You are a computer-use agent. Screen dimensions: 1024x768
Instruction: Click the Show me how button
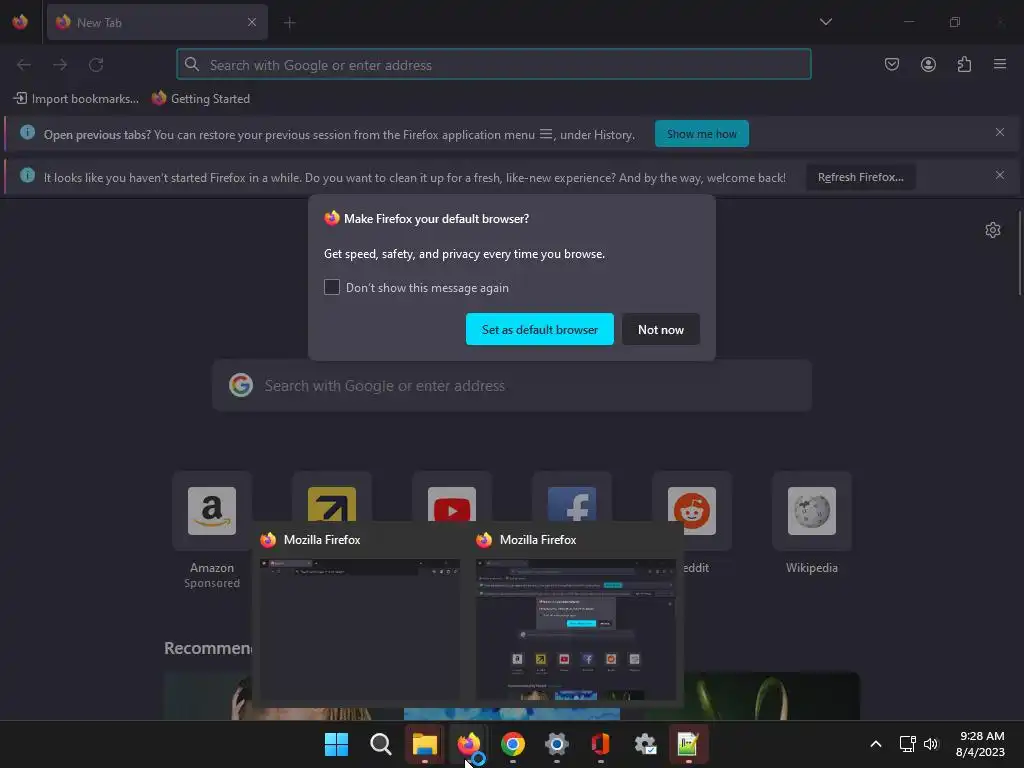[x=701, y=134]
